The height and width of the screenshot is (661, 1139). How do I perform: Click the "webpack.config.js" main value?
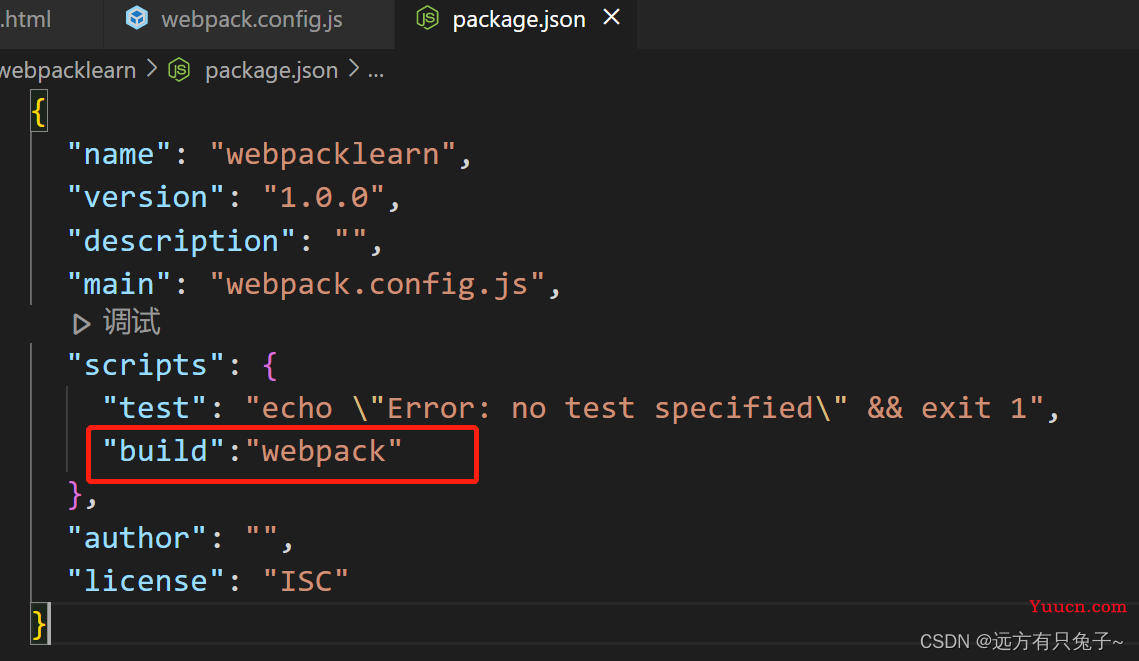click(378, 284)
